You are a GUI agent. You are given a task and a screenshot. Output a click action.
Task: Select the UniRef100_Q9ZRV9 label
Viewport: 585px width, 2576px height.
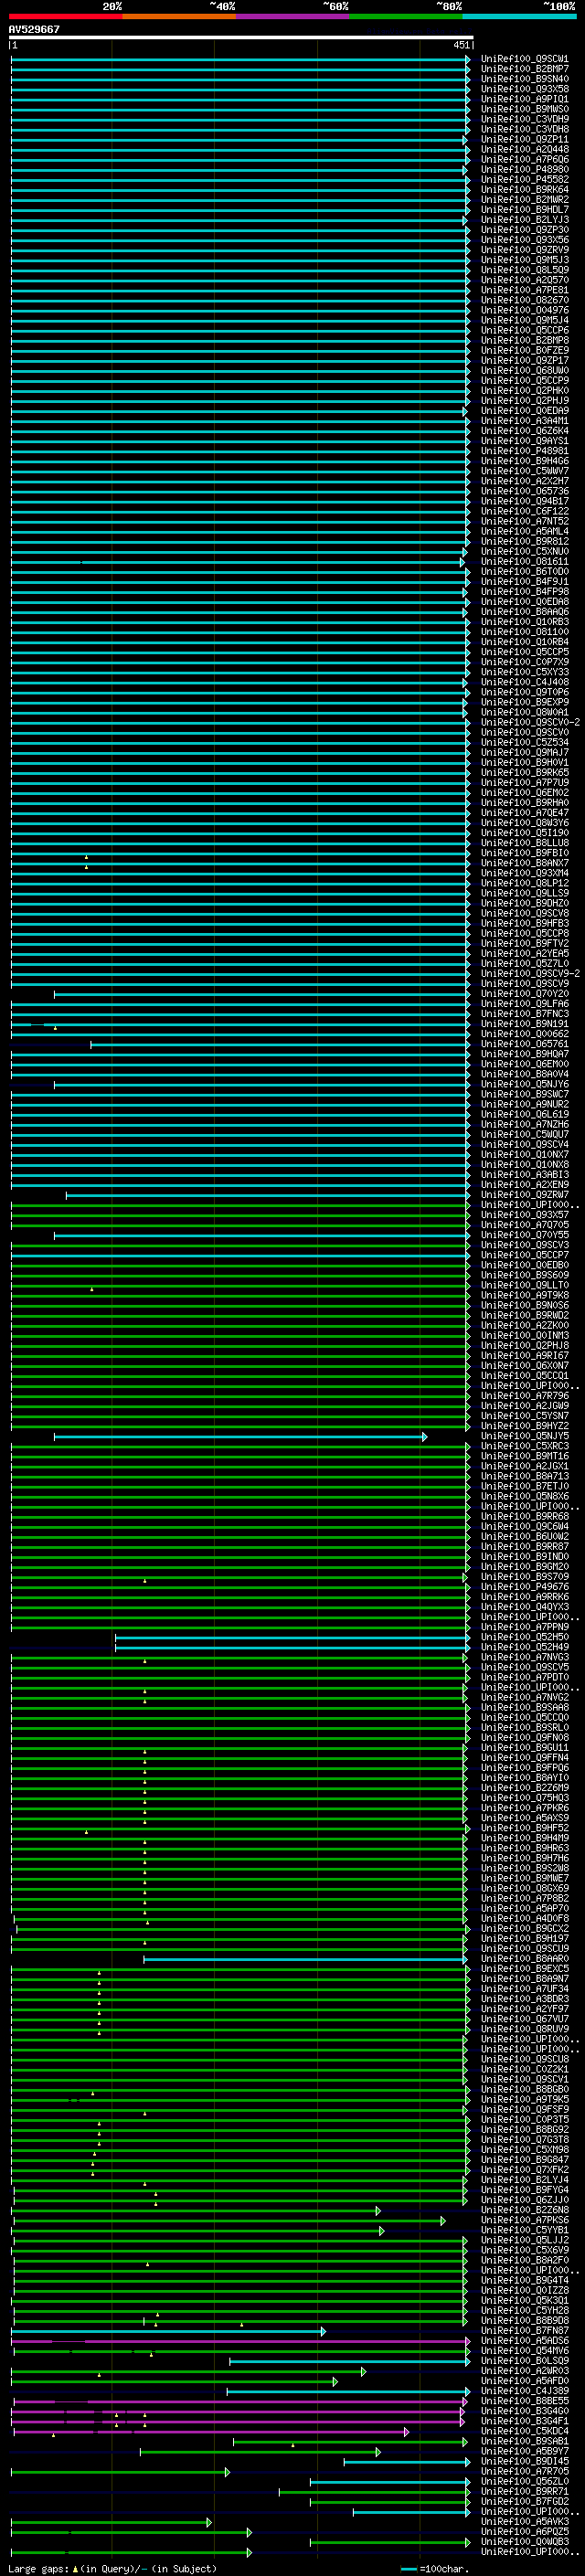(x=524, y=250)
